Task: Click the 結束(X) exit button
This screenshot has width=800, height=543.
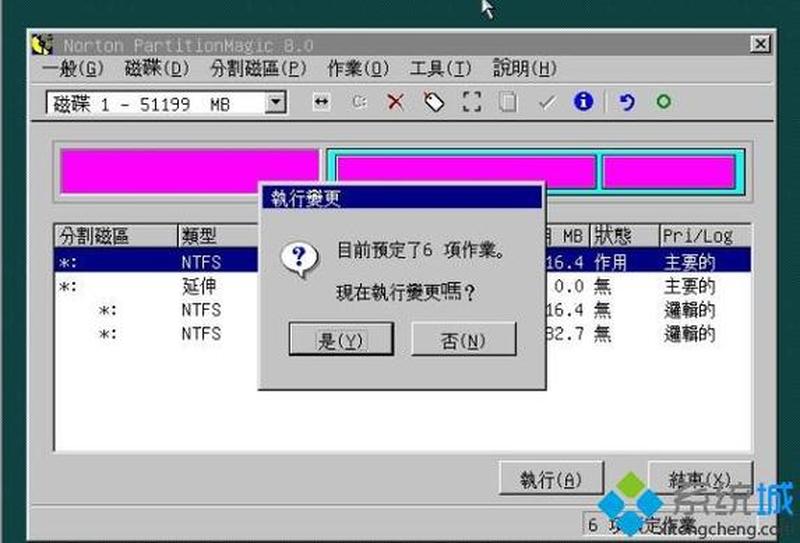Action: click(x=700, y=478)
